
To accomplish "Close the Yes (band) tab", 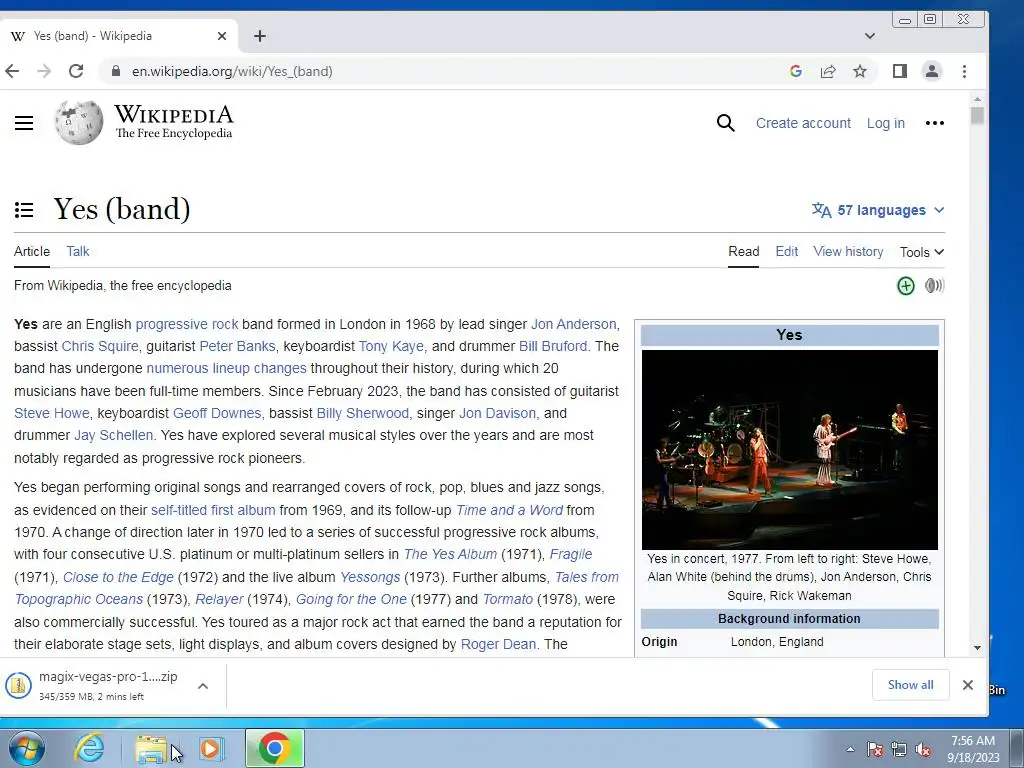I will tap(222, 36).
